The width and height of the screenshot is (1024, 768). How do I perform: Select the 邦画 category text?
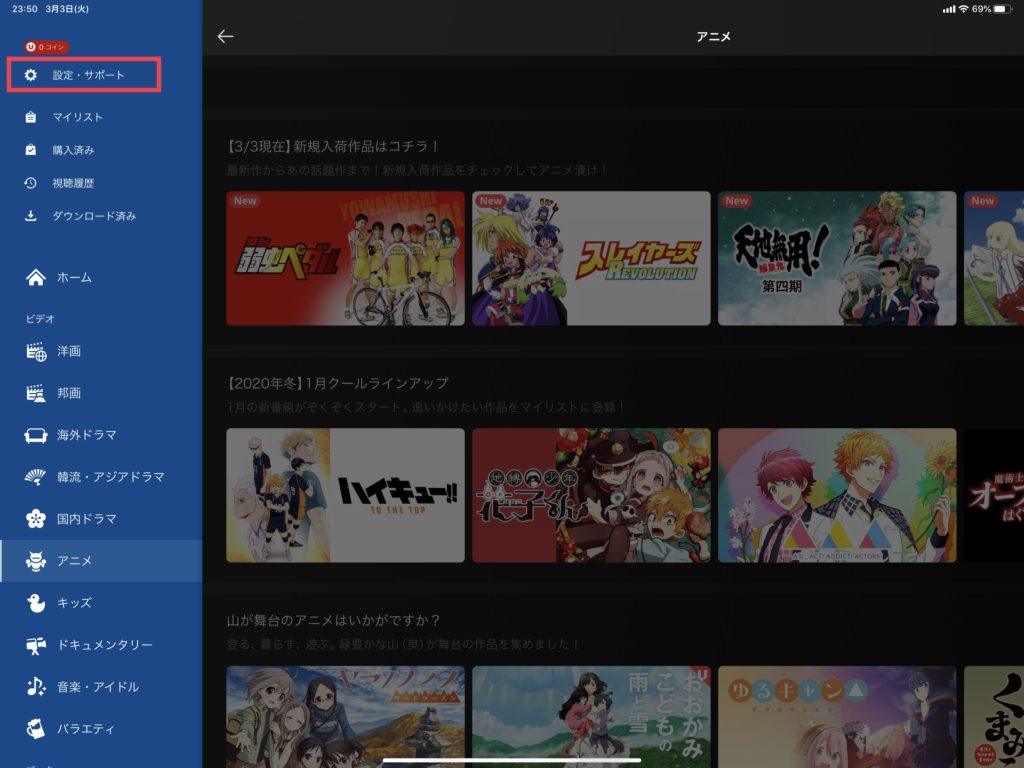click(69, 393)
